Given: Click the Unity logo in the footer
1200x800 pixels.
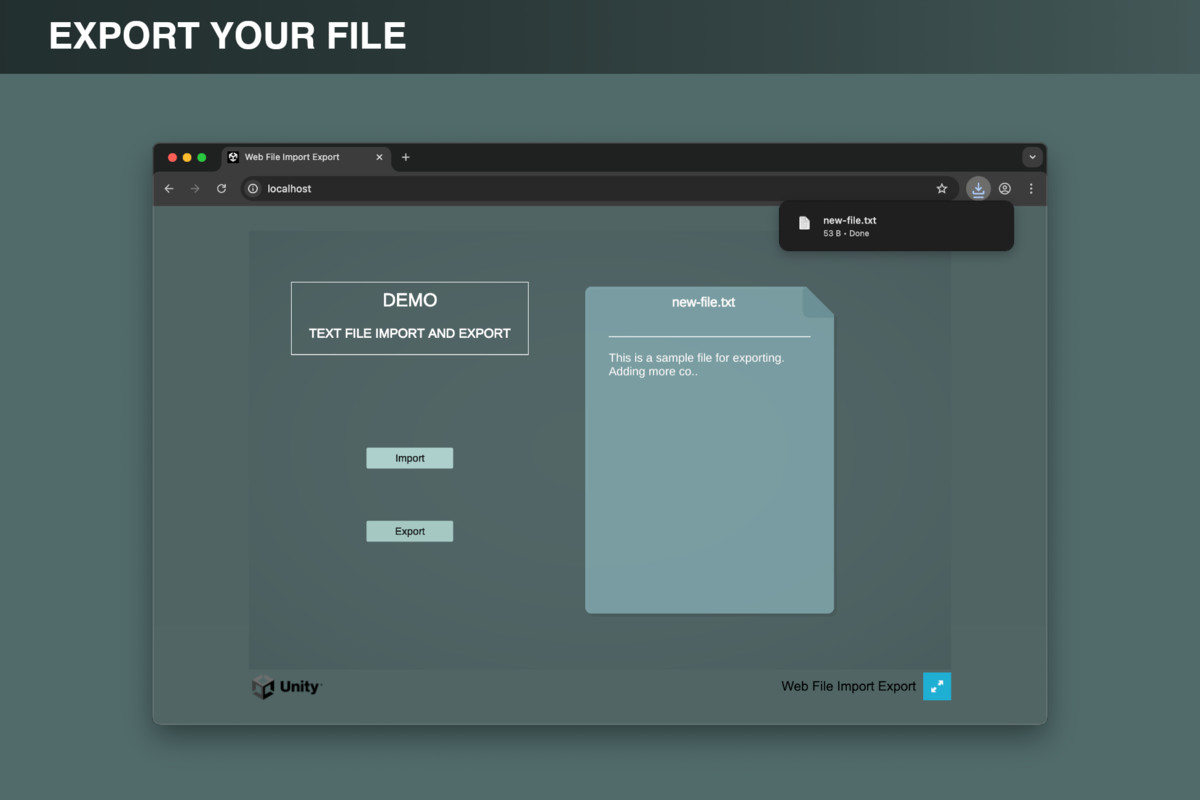Looking at the screenshot, I should point(285,687).
